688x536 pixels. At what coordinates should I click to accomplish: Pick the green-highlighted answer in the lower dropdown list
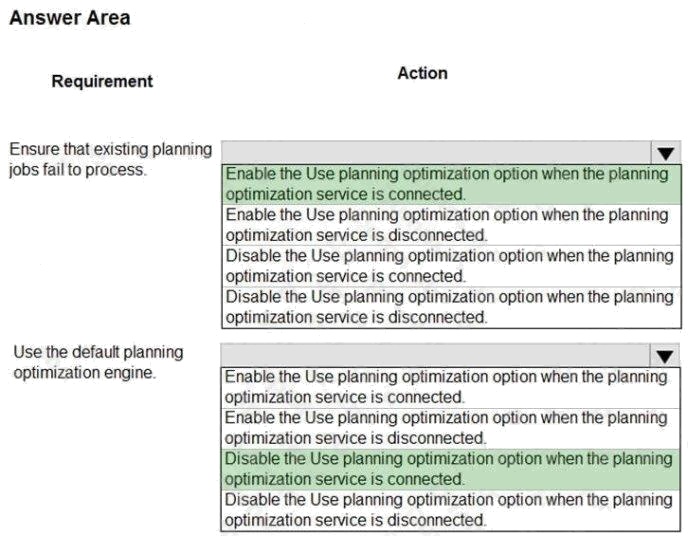pyautogui.click(x=446, y=469)
